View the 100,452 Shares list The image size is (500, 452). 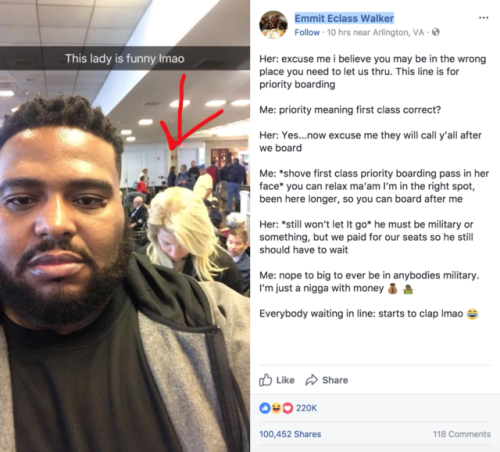pyautogui.click(x=290, y=434)
